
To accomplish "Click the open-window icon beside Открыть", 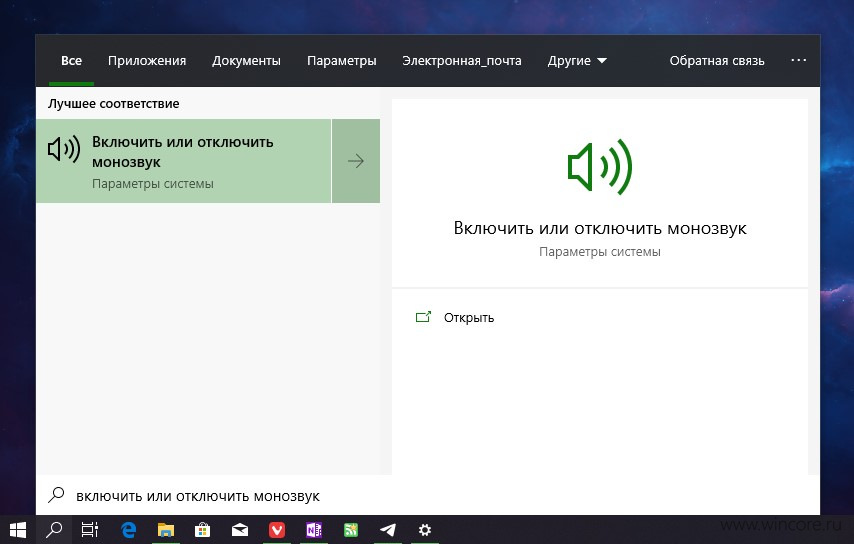I will click(x=423, y=317).
